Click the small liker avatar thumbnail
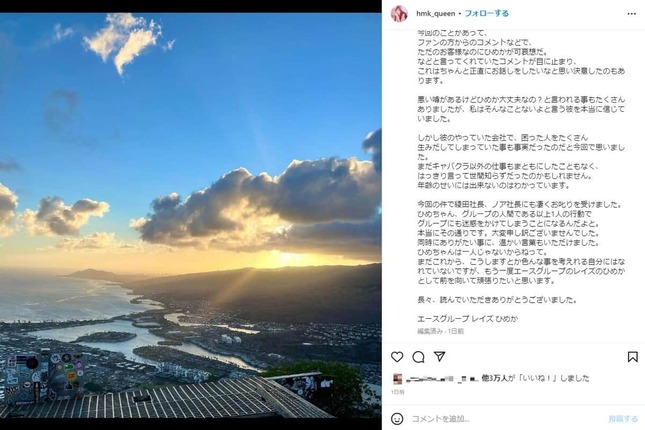The image size is (645, 430). 398,379
